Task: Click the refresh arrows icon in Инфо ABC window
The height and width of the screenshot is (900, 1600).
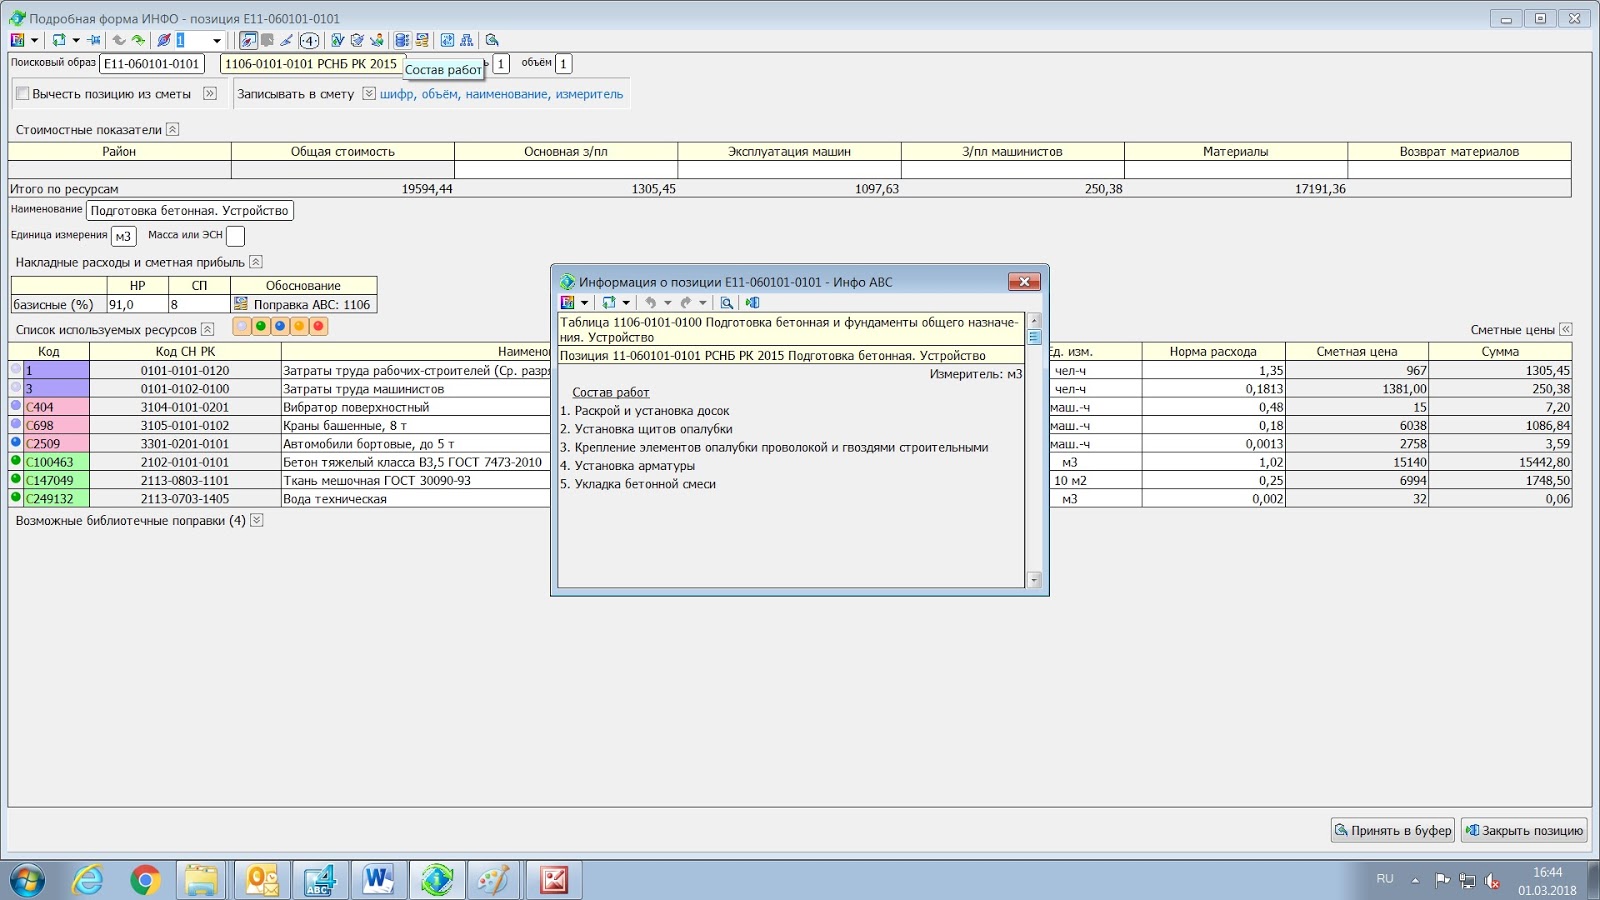Action: [609, 303]
